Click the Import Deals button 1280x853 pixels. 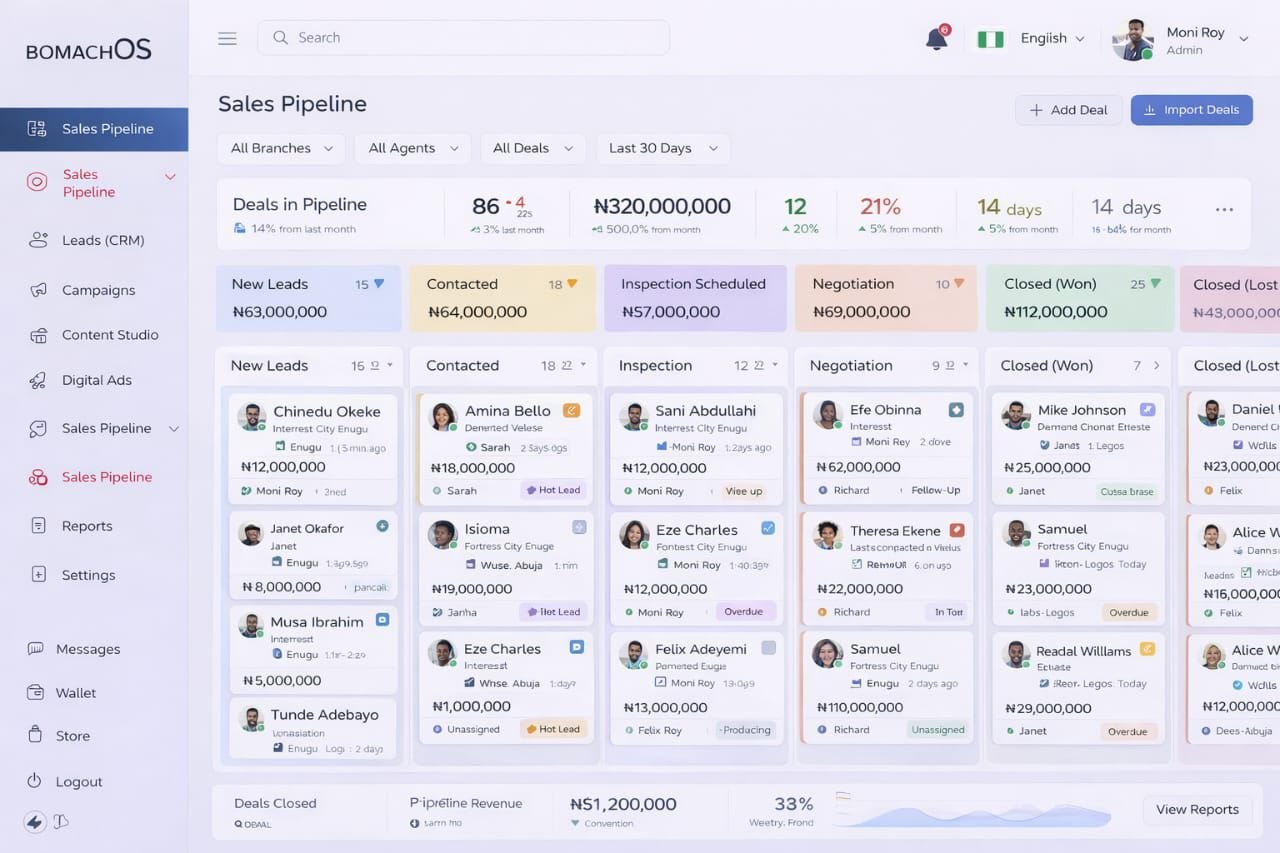1191,110
